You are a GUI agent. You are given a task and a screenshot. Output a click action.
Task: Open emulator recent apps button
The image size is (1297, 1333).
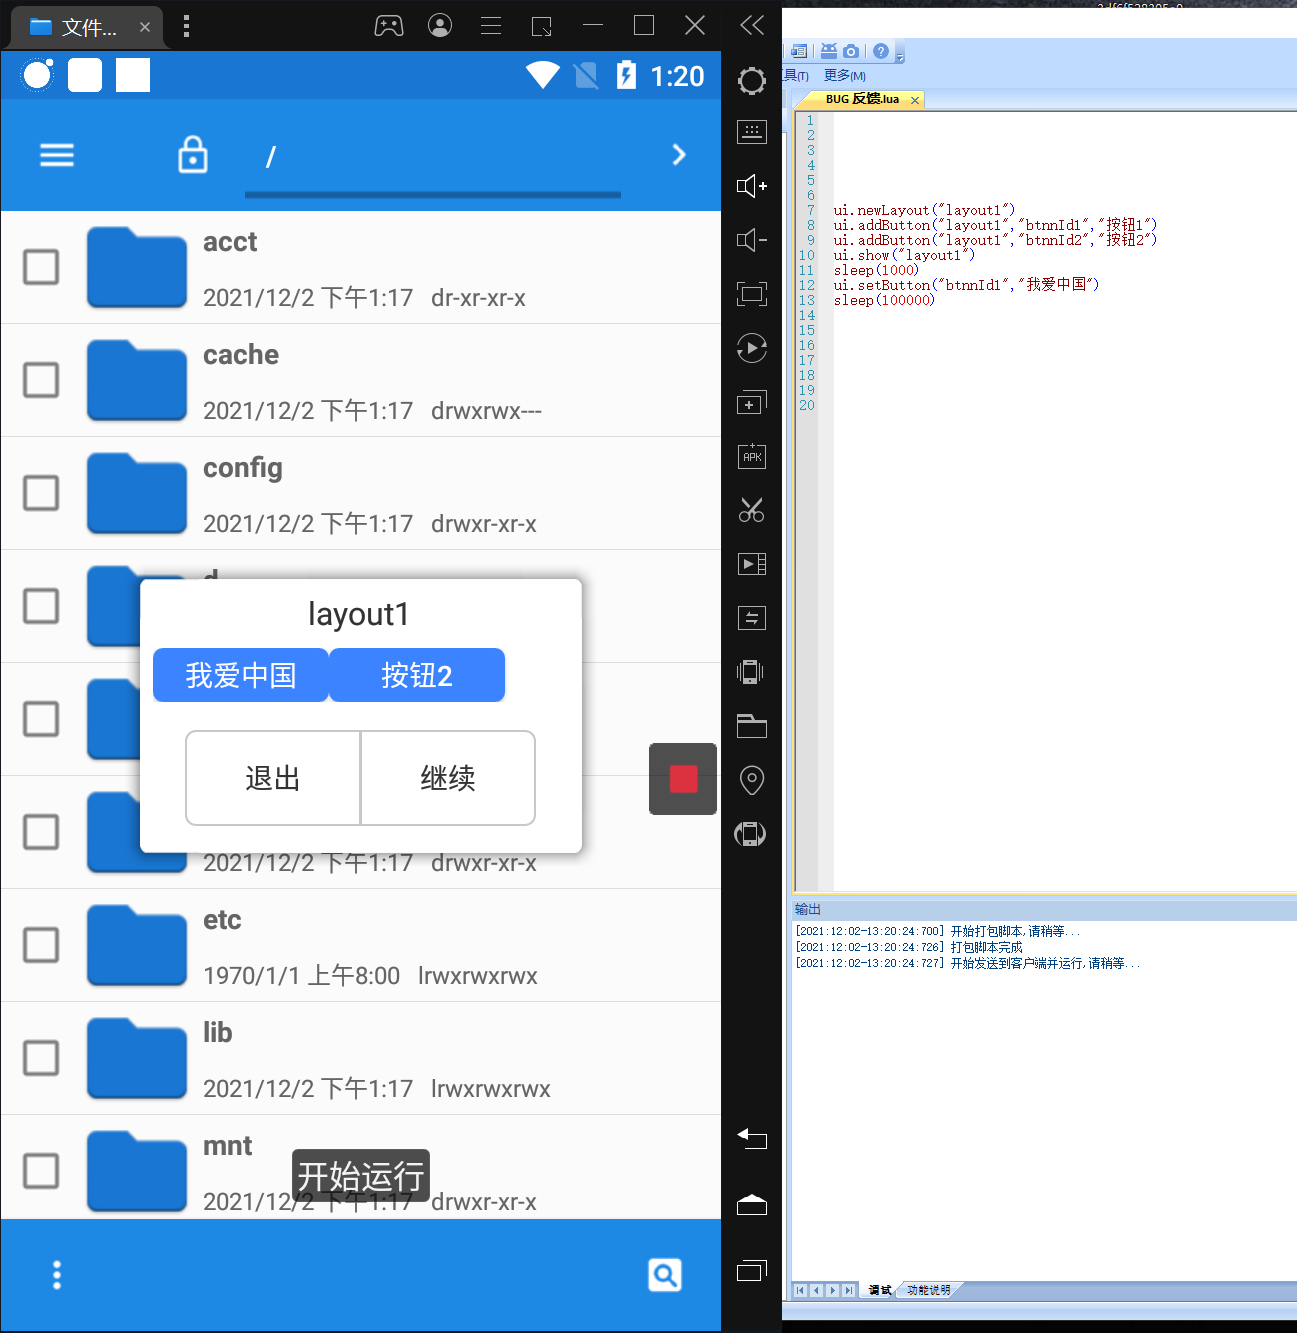click(752, 1271)
